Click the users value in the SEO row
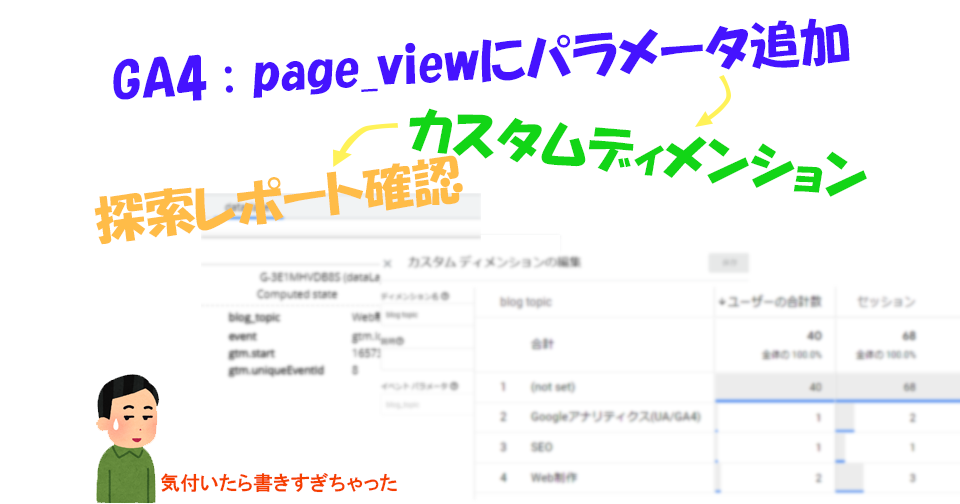The width and height of the screenshot is (960, 504). pos(818,448)
